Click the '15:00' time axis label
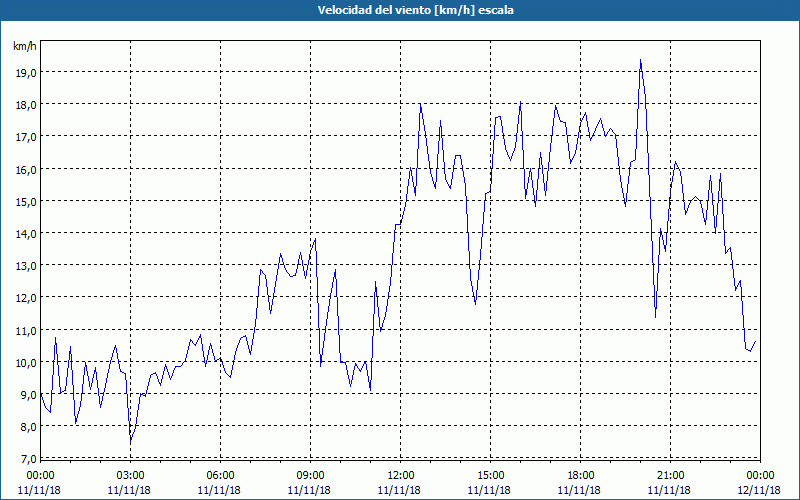 click(x=490, y=476)
